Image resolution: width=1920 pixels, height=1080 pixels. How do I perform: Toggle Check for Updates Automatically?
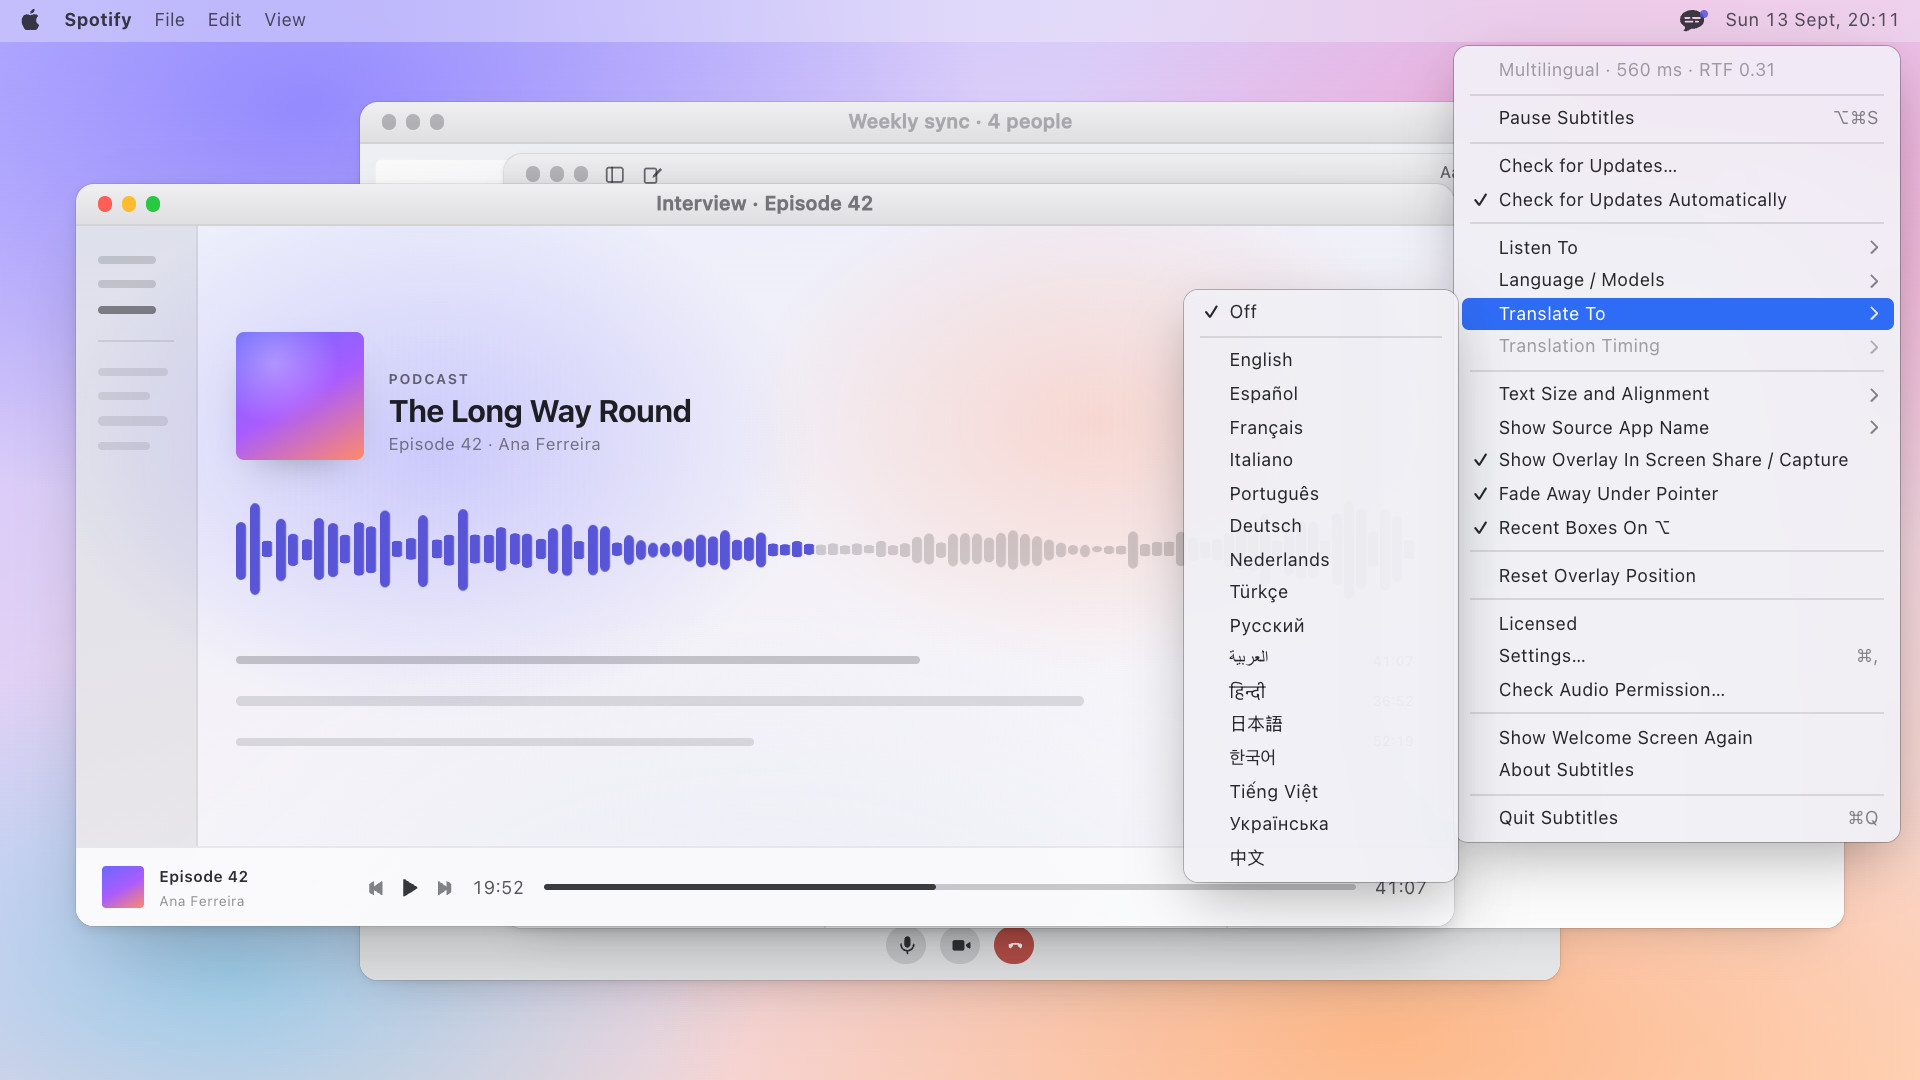(1678, 200)
